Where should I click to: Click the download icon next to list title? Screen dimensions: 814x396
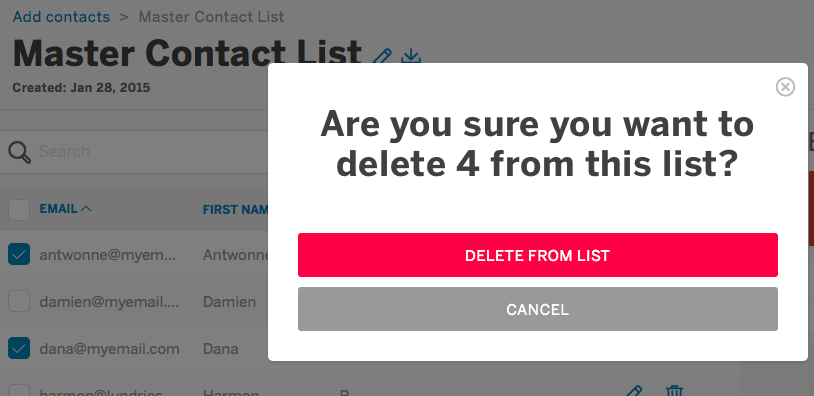pyautogui.click(x=411, y=56)
